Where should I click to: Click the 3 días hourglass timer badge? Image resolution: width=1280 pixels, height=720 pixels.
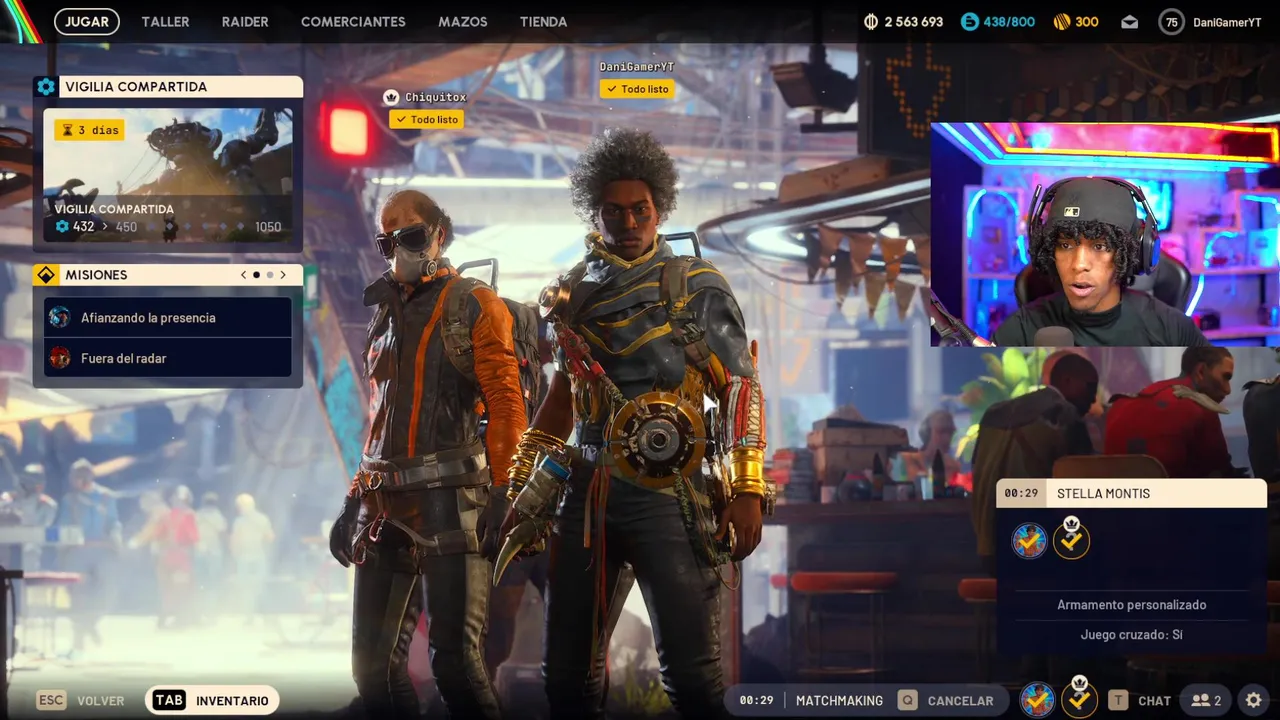[89, 130]
